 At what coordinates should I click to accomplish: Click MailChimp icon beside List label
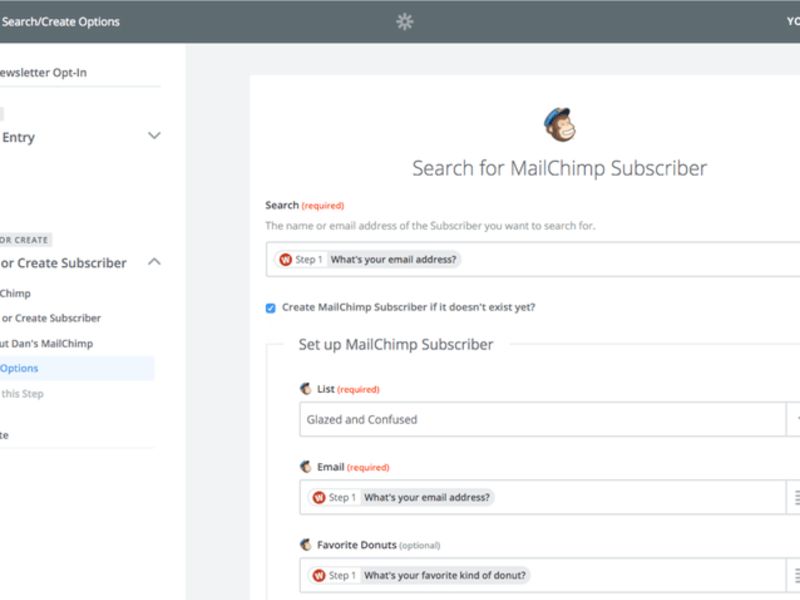tap(306, 389)
